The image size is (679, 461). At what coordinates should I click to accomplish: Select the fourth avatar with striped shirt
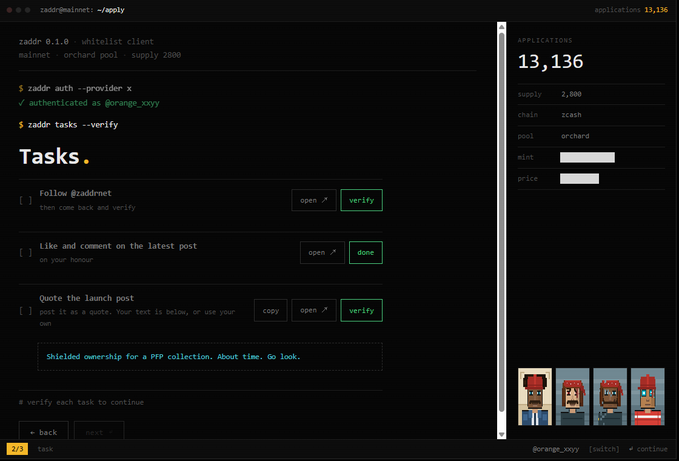coord(647,397)
